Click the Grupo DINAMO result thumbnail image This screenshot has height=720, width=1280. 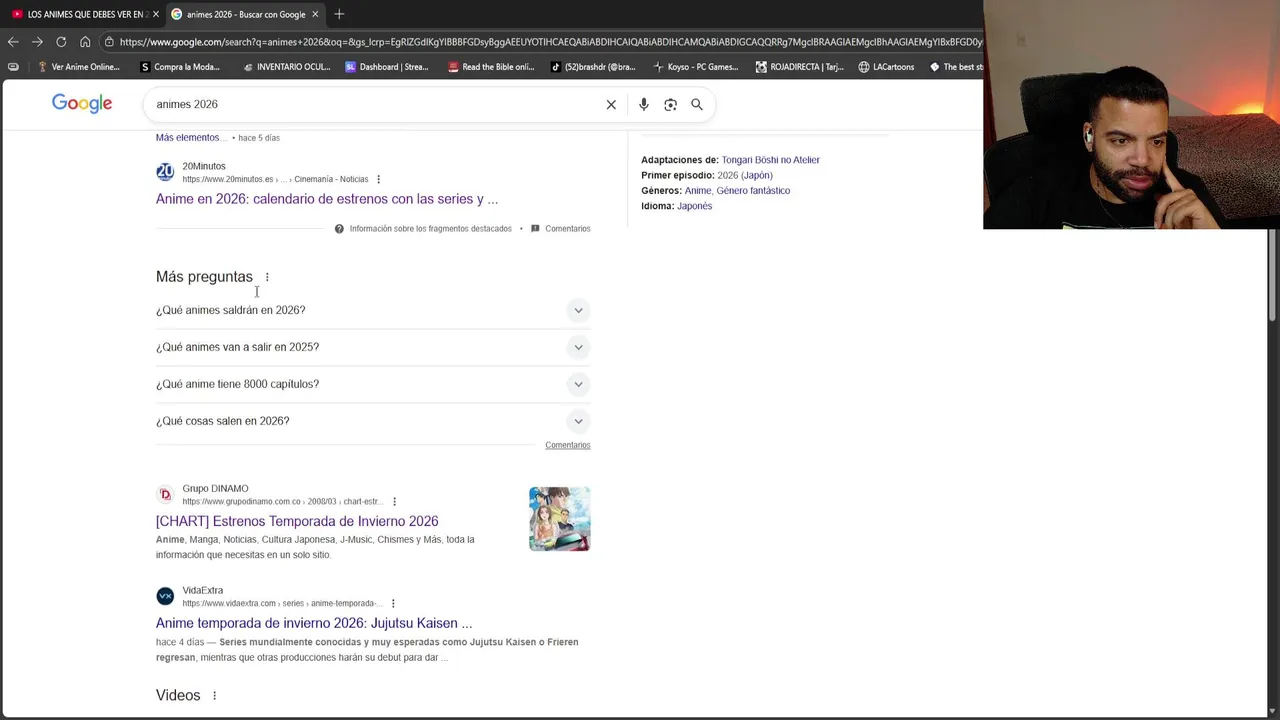(x=560, y=519)
